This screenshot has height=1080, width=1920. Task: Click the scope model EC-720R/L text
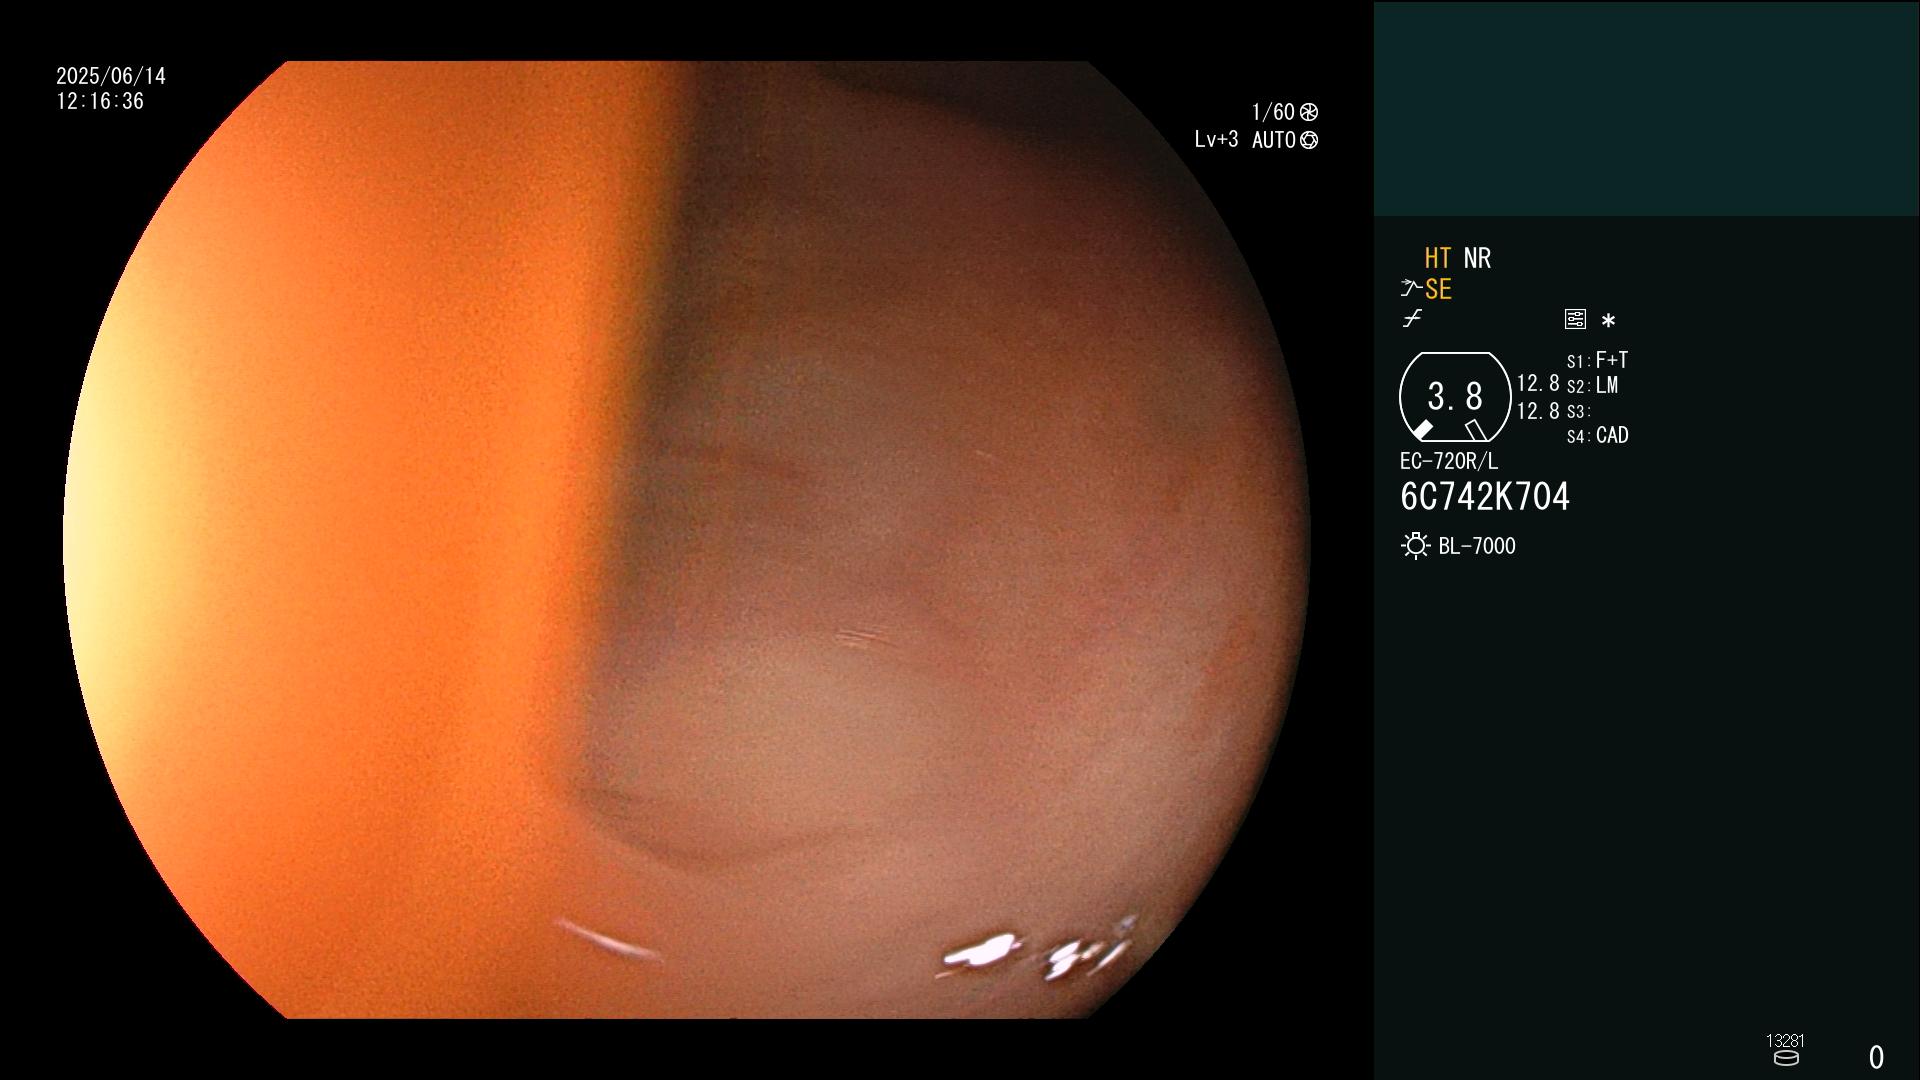1449,462
